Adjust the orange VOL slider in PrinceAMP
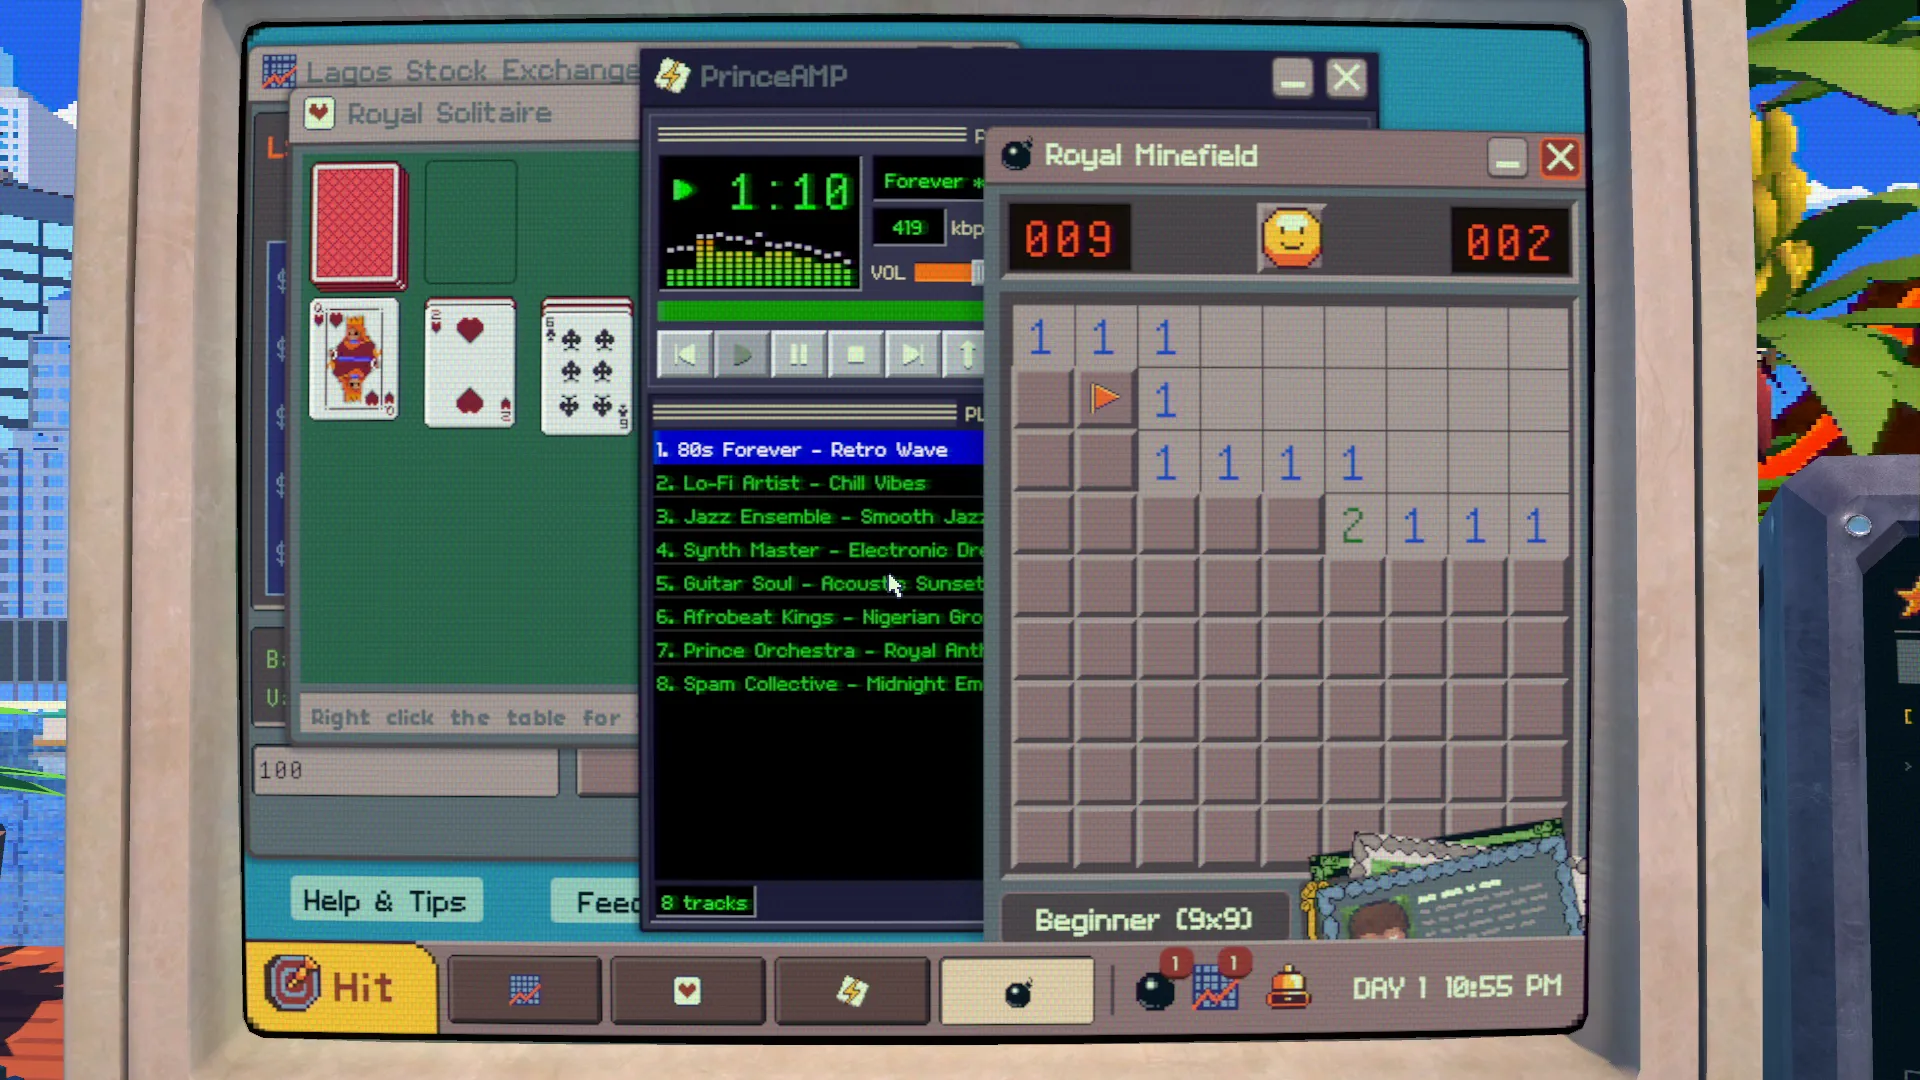 (948, 272)
